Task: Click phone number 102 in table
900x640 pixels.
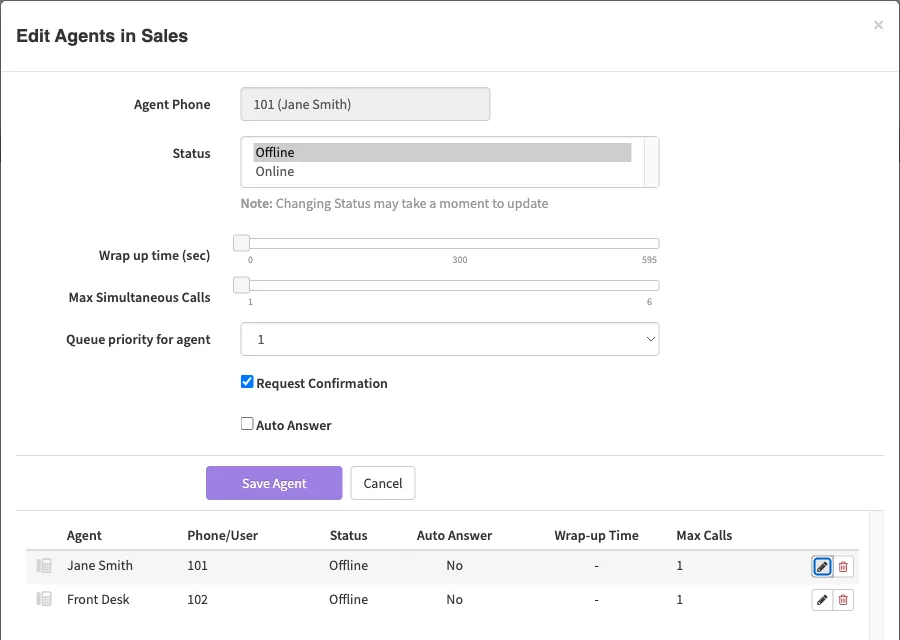Action: pos(197,599)
